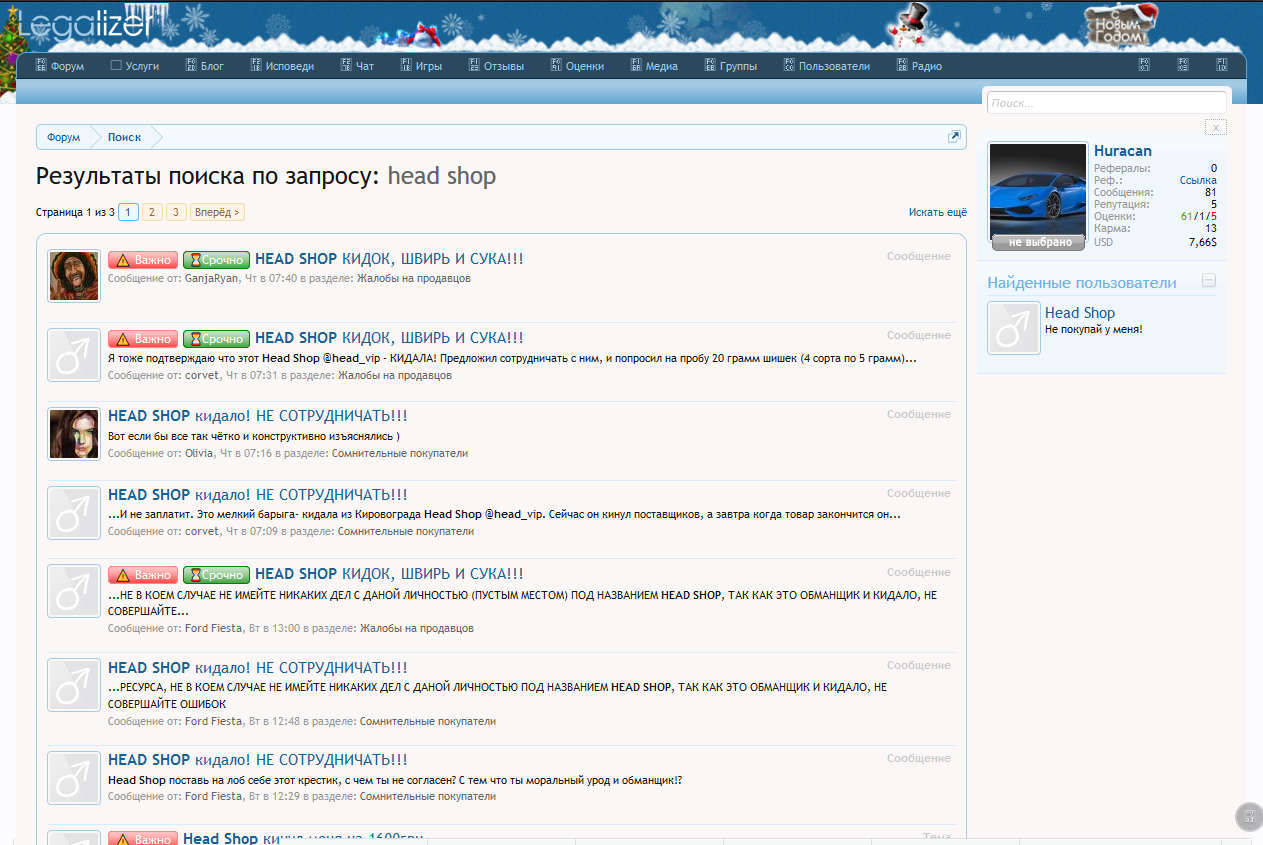The width and height of the screenshot is (1263, 845).
Task: Go to Форум breadcrumb
Action: click(x=63, y=137)
